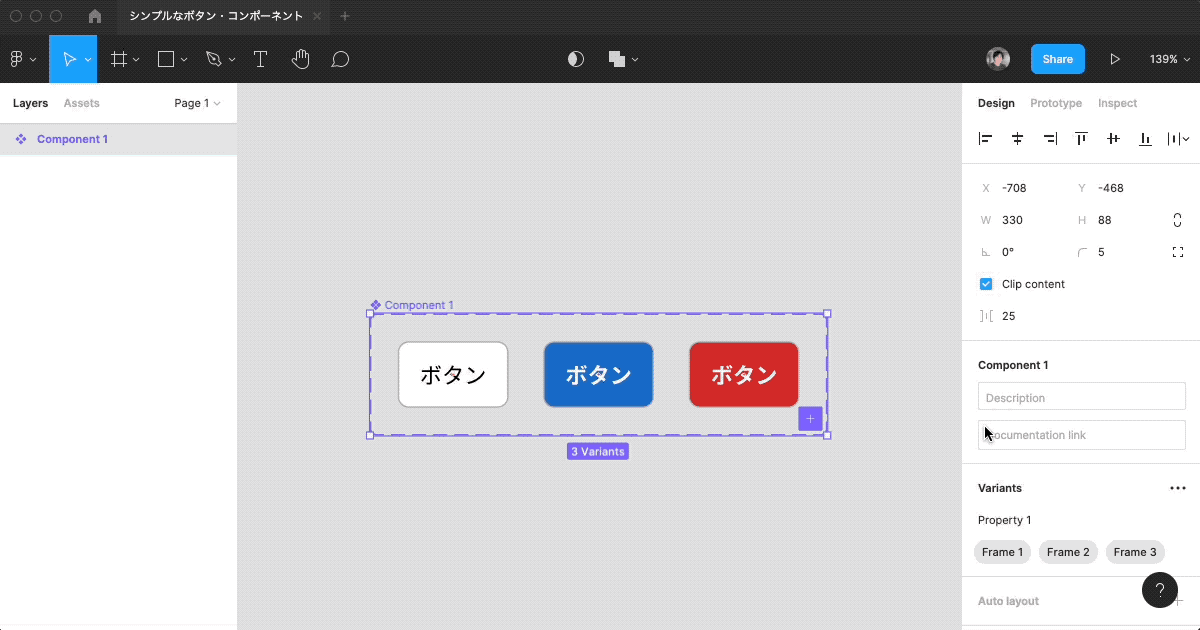Open Variants more options ellipsis
Image resolution: width=1200 pixels, height=630 pixels.
point(1177,488)
